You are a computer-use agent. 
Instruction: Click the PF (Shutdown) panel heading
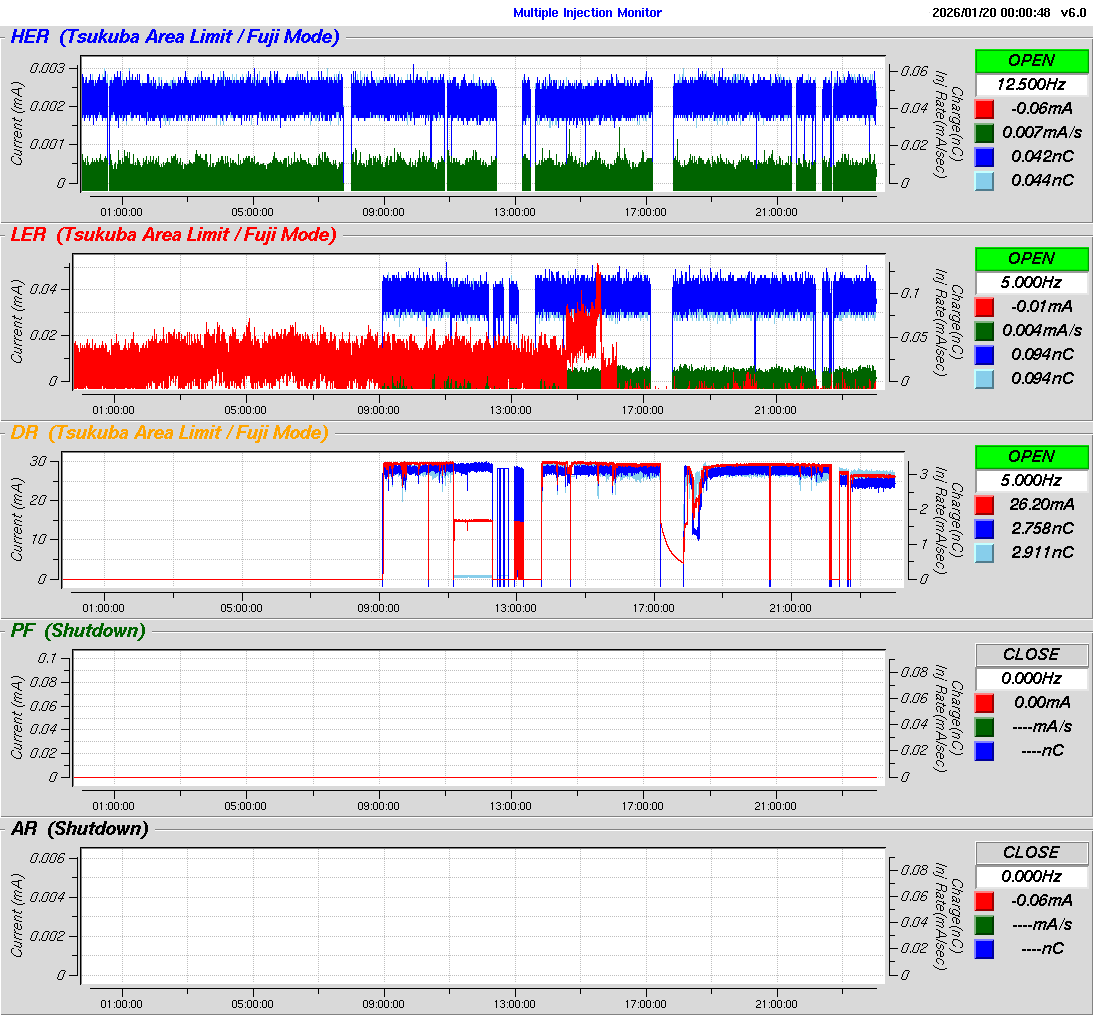pyautogui.click(x=77, y=631)
